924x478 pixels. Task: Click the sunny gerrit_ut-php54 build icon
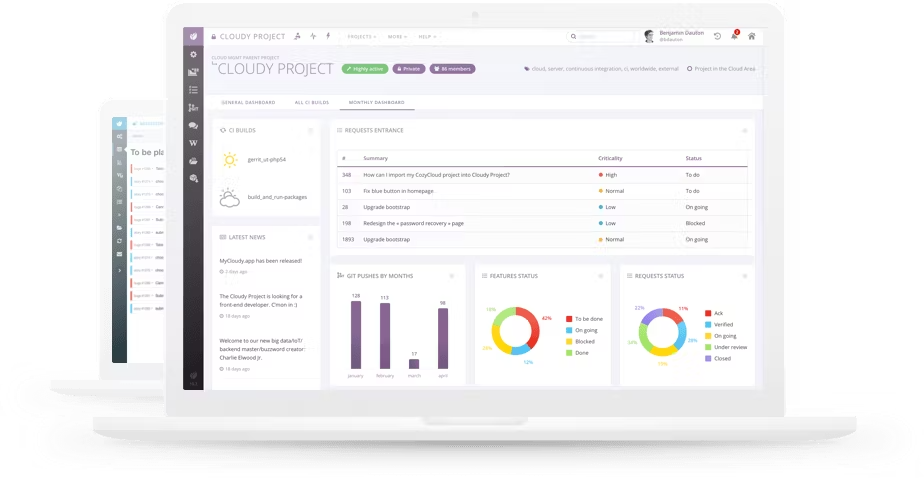point(230,160)
